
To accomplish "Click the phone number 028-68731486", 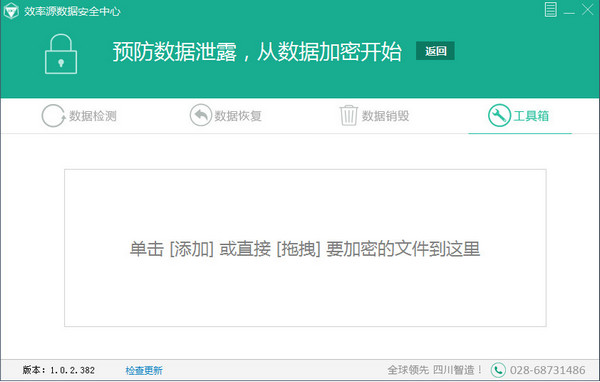I will coord(548,370).
